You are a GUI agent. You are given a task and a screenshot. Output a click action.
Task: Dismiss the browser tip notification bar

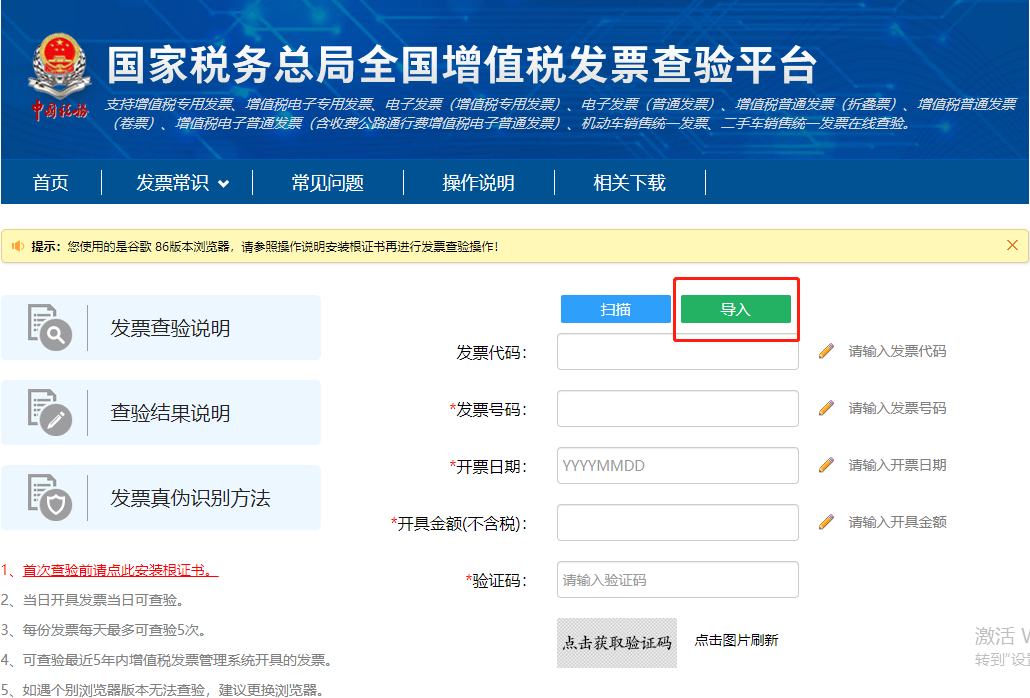click(x=1012, y=245)
